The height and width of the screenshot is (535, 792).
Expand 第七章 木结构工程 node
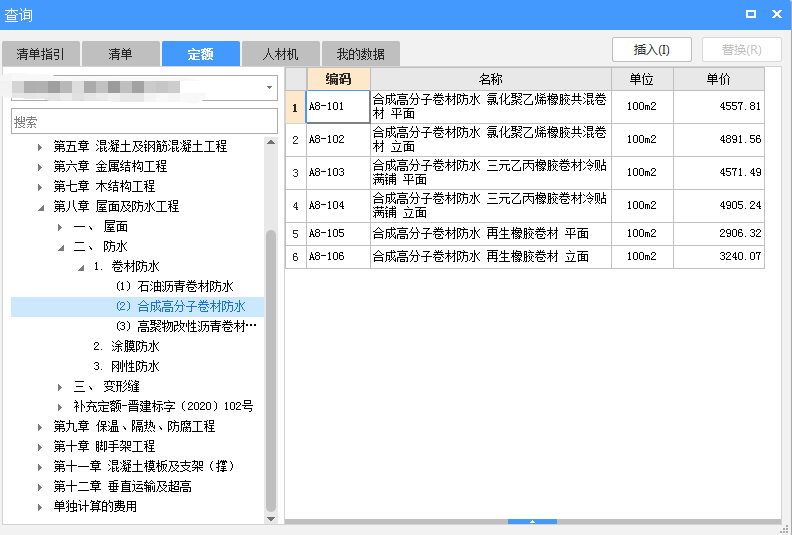tap(40, 187)
